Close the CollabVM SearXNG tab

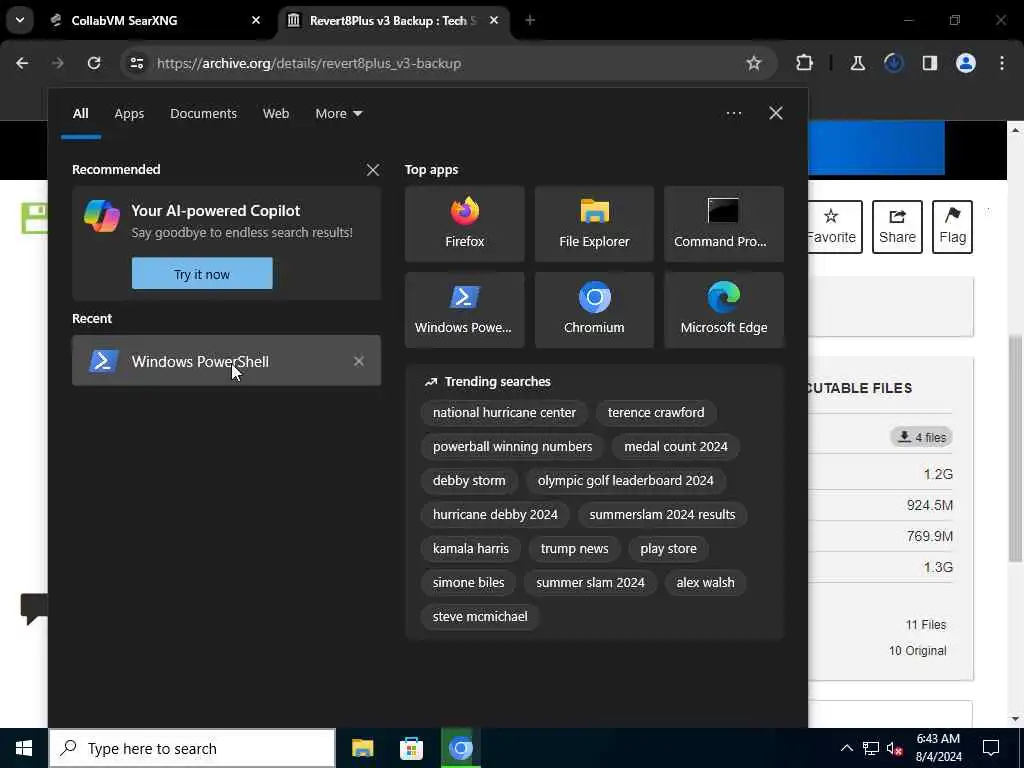(x=256, y=21)
